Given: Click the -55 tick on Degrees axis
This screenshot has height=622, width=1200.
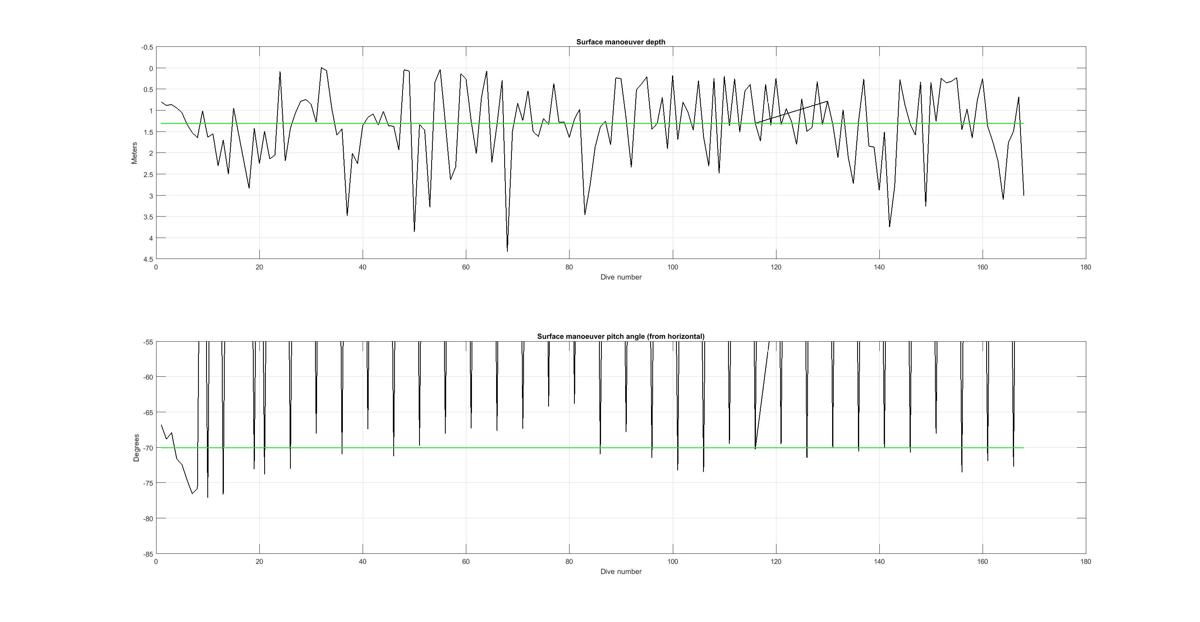Looking at the screenshot, I should [x=148, y=342].
